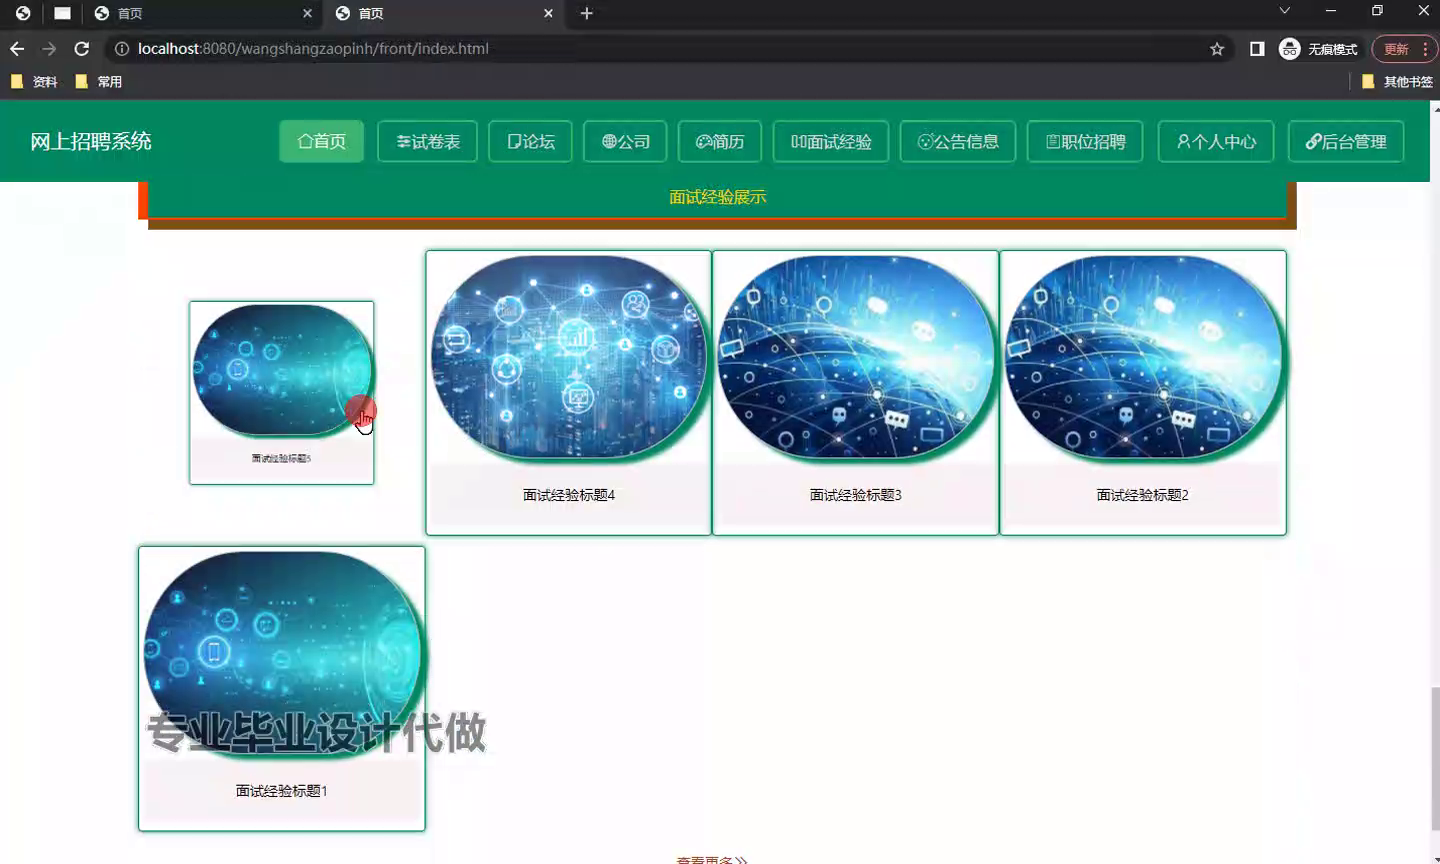Screen dimensions: 1440x864
Task: Click the browser forward arrow
Action: [49, 49]
